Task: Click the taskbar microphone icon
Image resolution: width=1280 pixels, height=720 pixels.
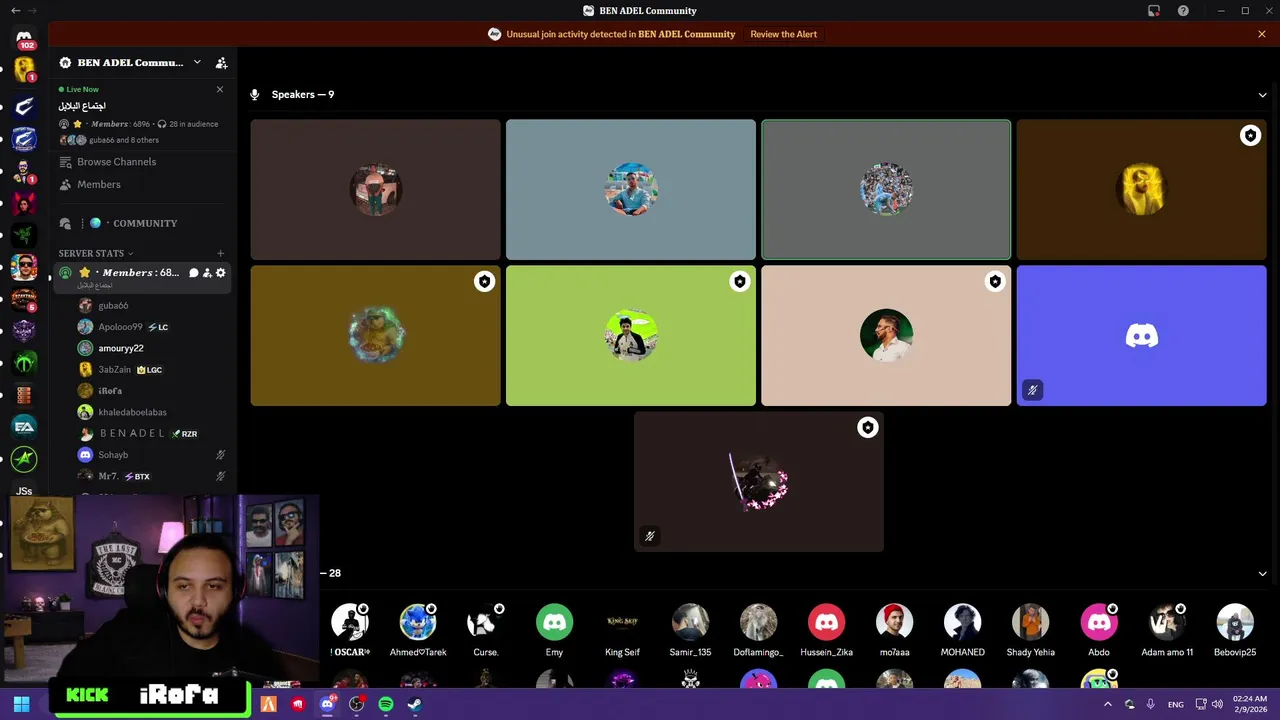Action: point(1151,704)
